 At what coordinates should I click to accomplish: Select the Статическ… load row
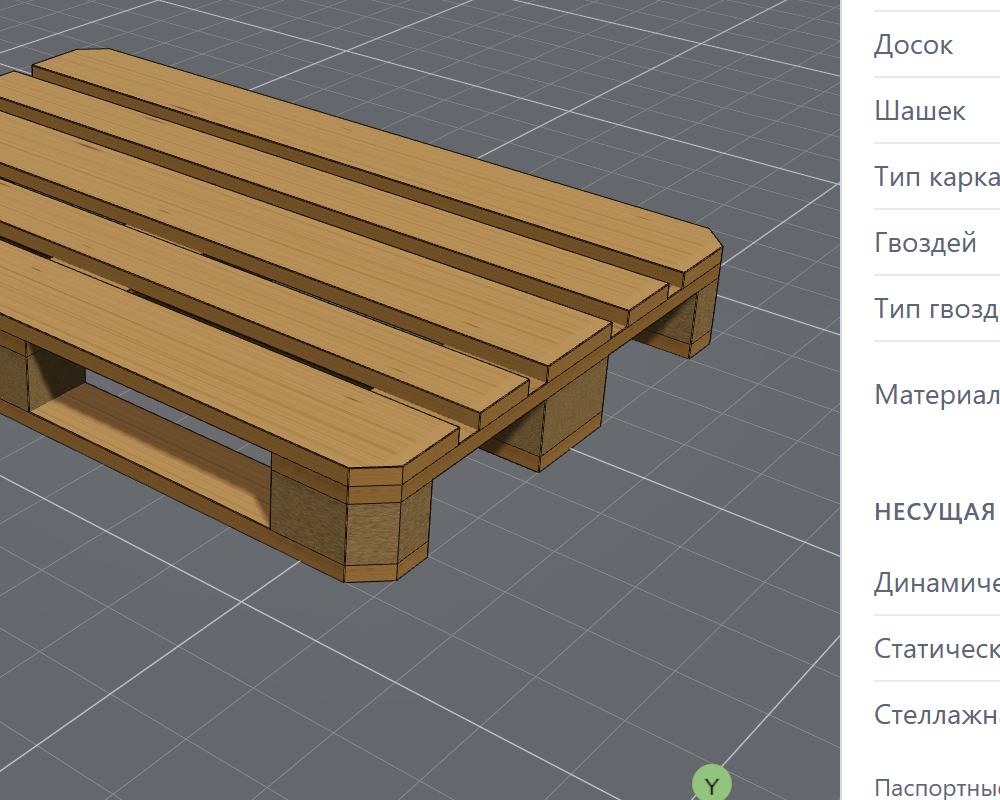tap(937, 649)
